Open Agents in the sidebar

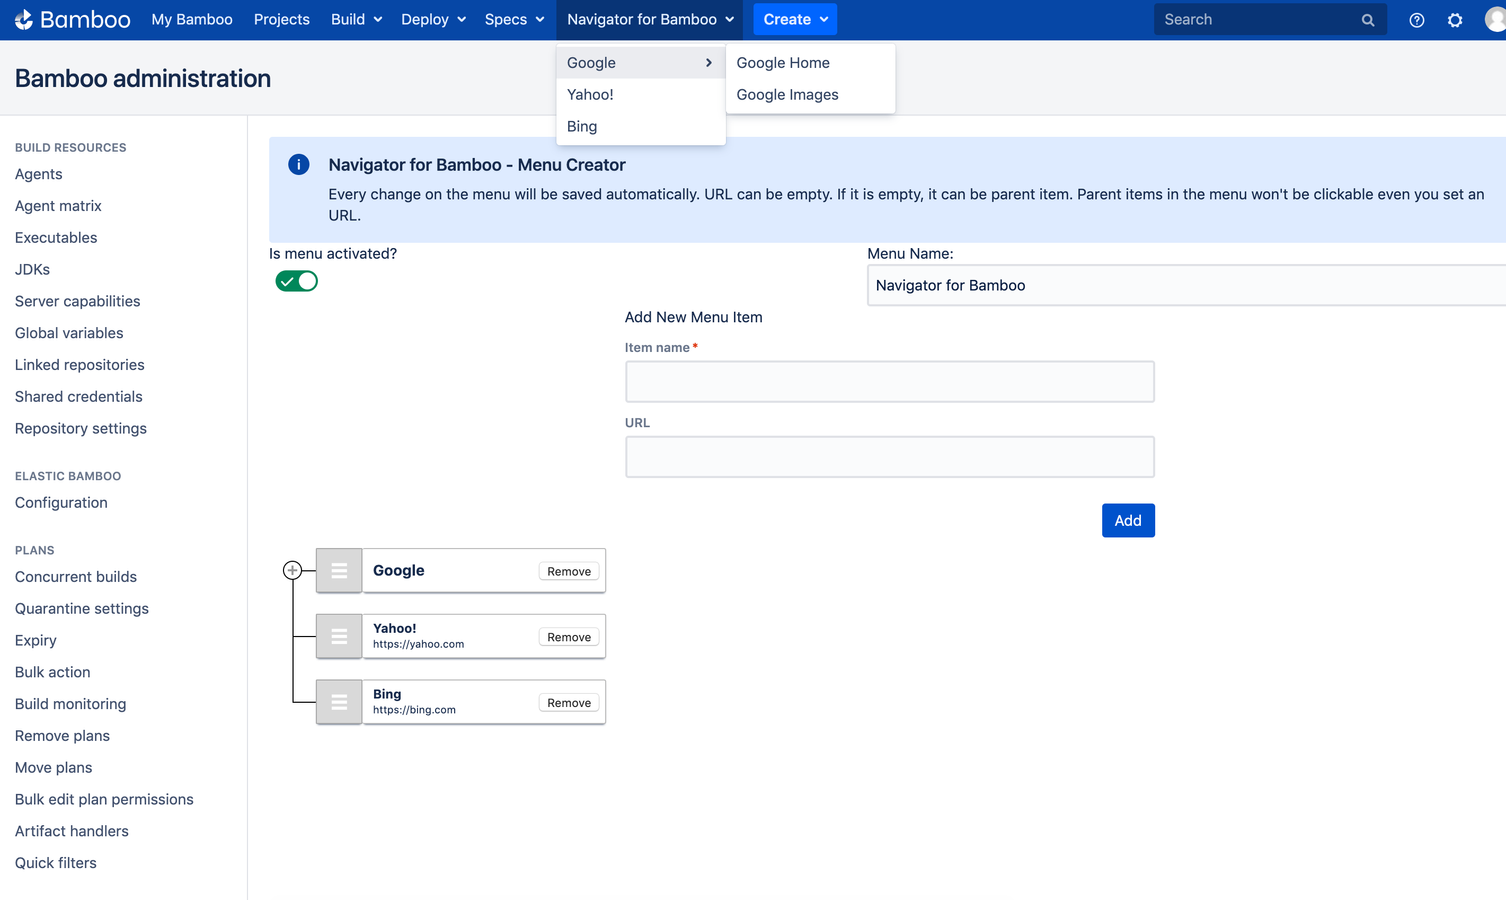[x=39, y=174]
